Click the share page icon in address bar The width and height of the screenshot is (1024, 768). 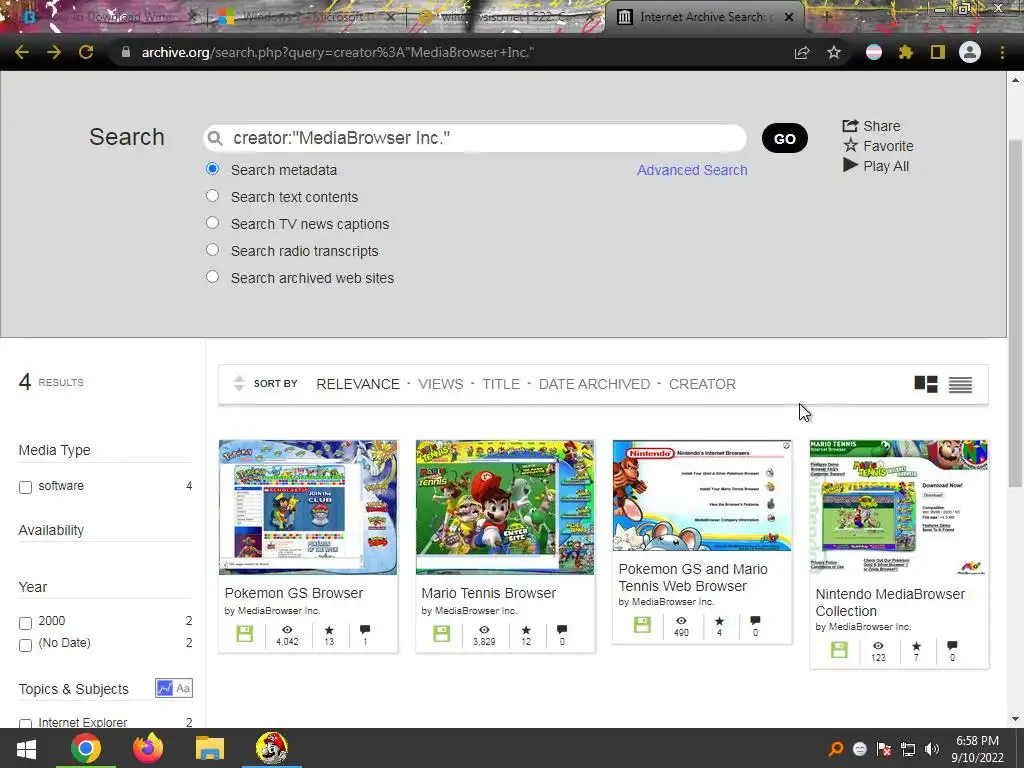pyautogui.click(x=802, y=53)
